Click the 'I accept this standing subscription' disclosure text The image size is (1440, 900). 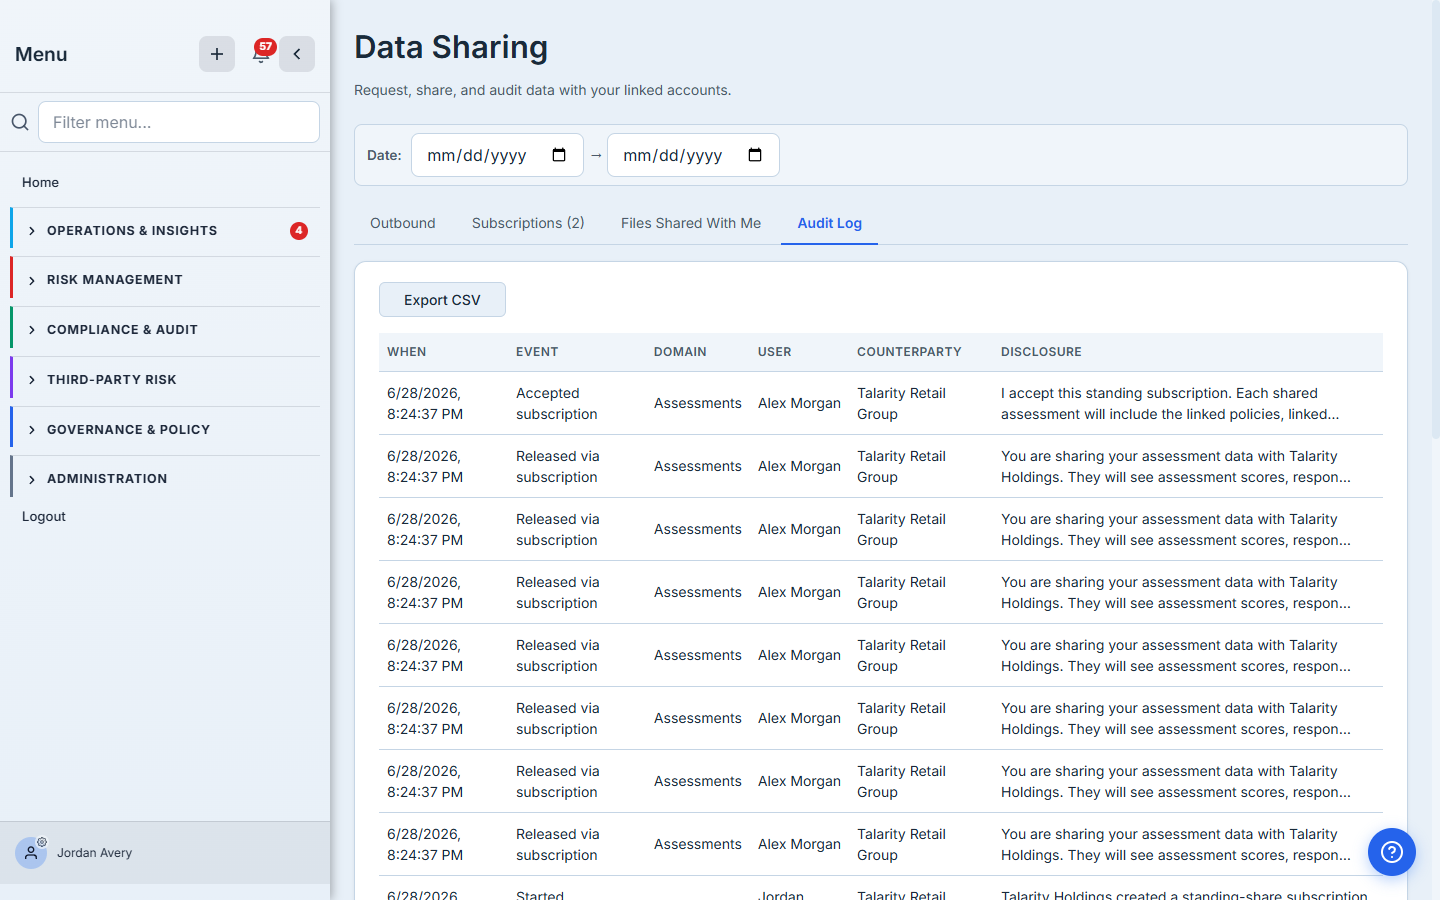(x=1170, y=403)
